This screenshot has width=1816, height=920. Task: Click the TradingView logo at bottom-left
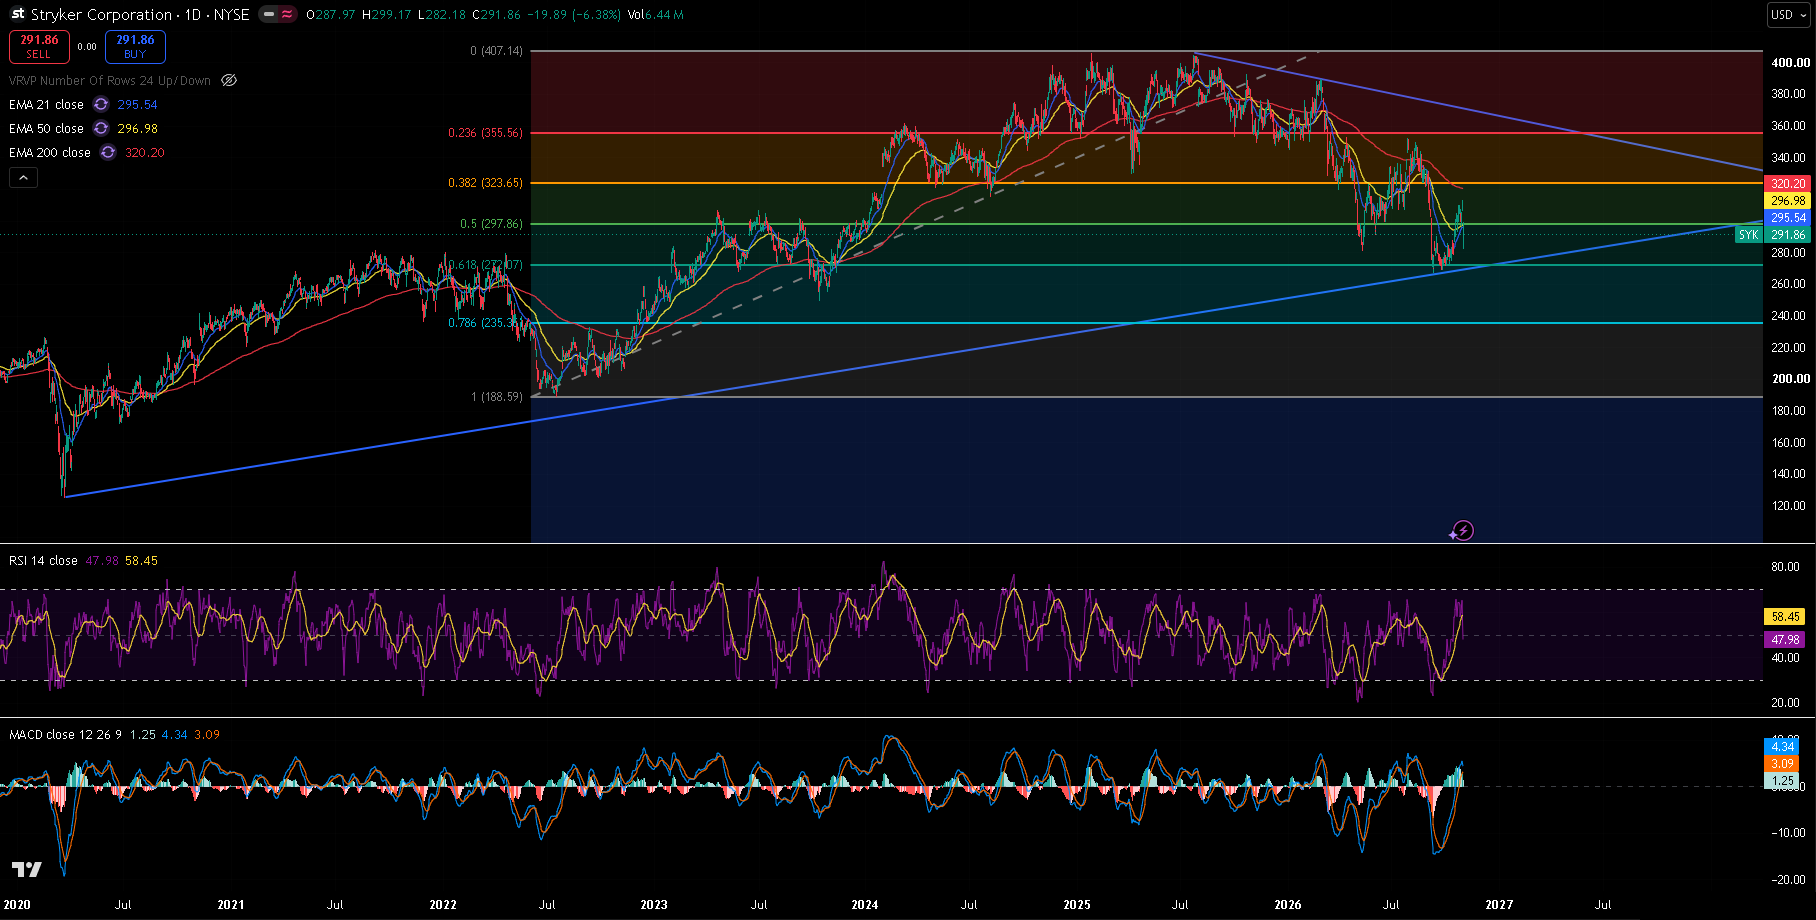tap(27, 869)
